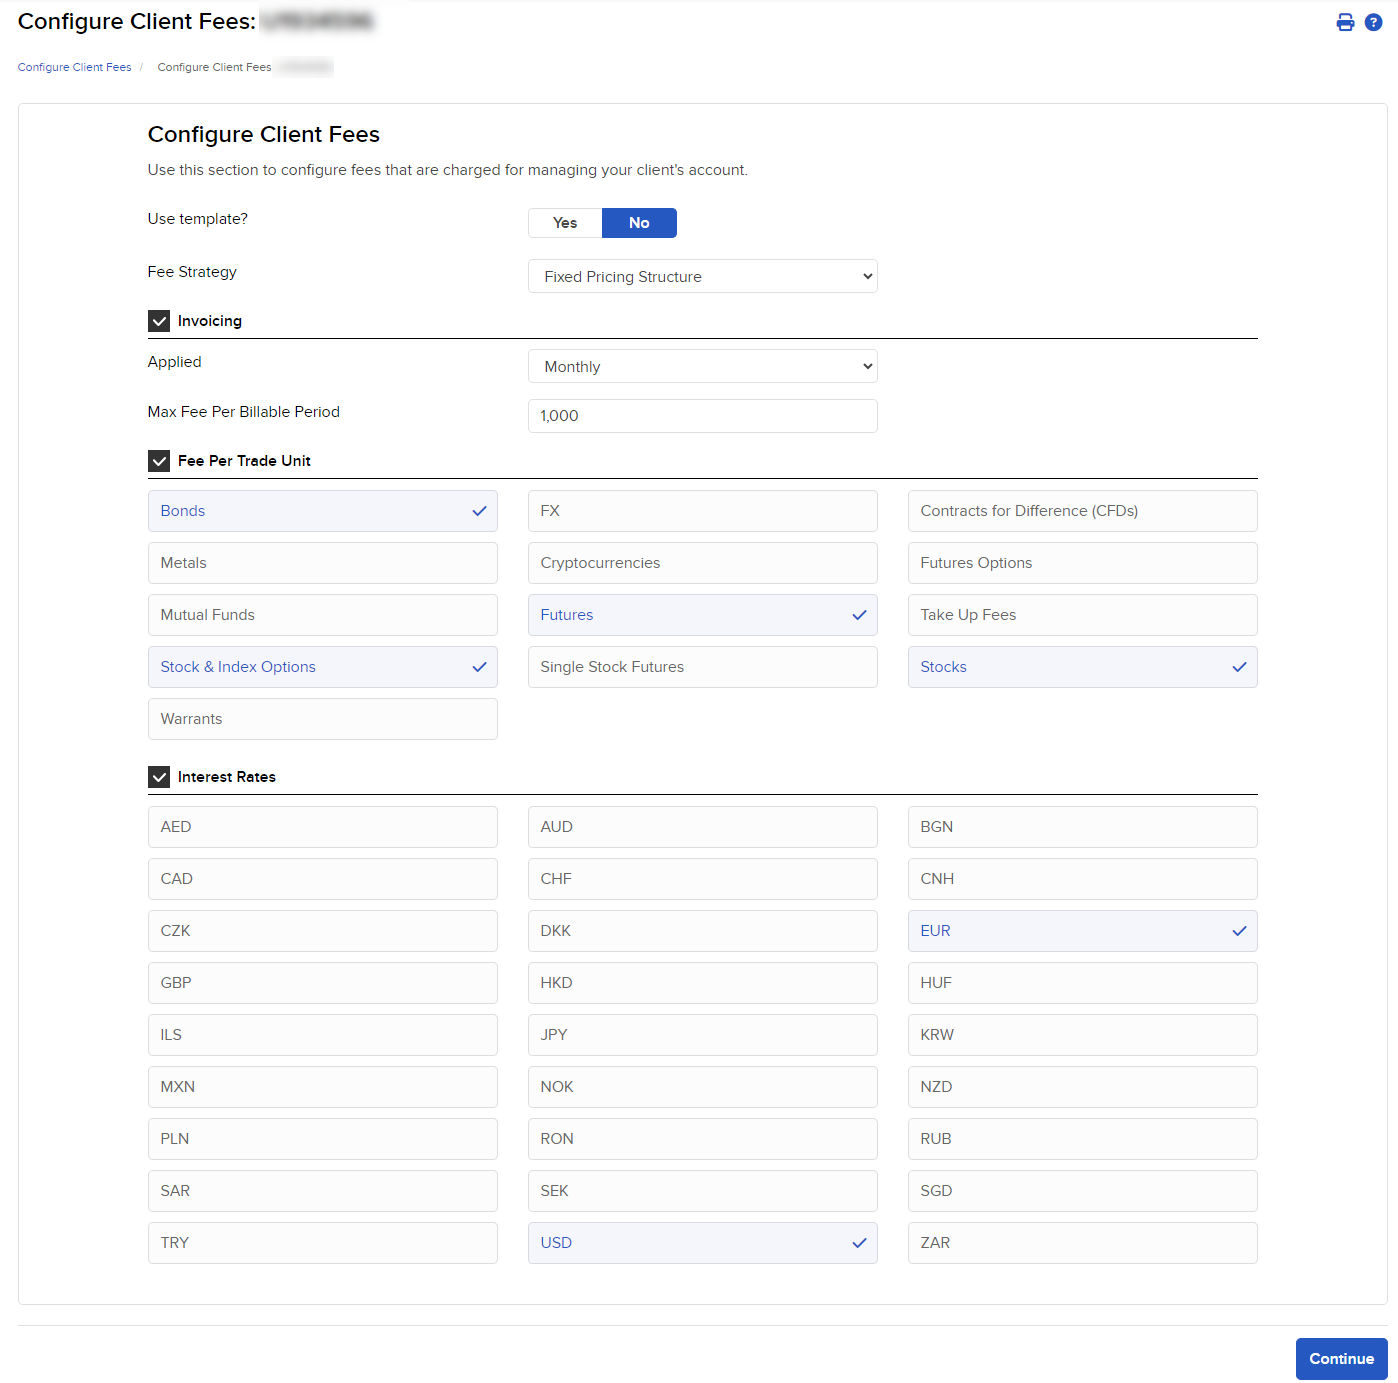Click the Max Fee Per Billable Period field
Viewport: 1398px width, 1383px height.
tap(702, 416)
